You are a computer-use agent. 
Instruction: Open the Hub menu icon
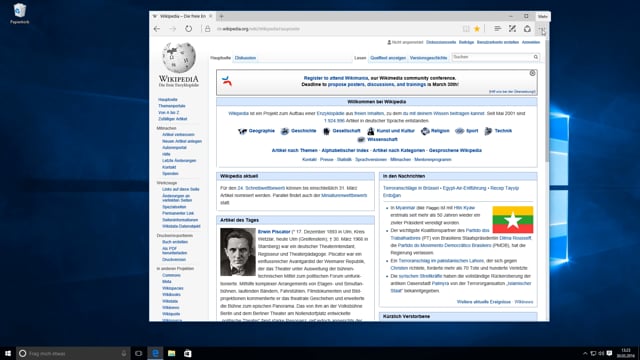coord(498,29)
